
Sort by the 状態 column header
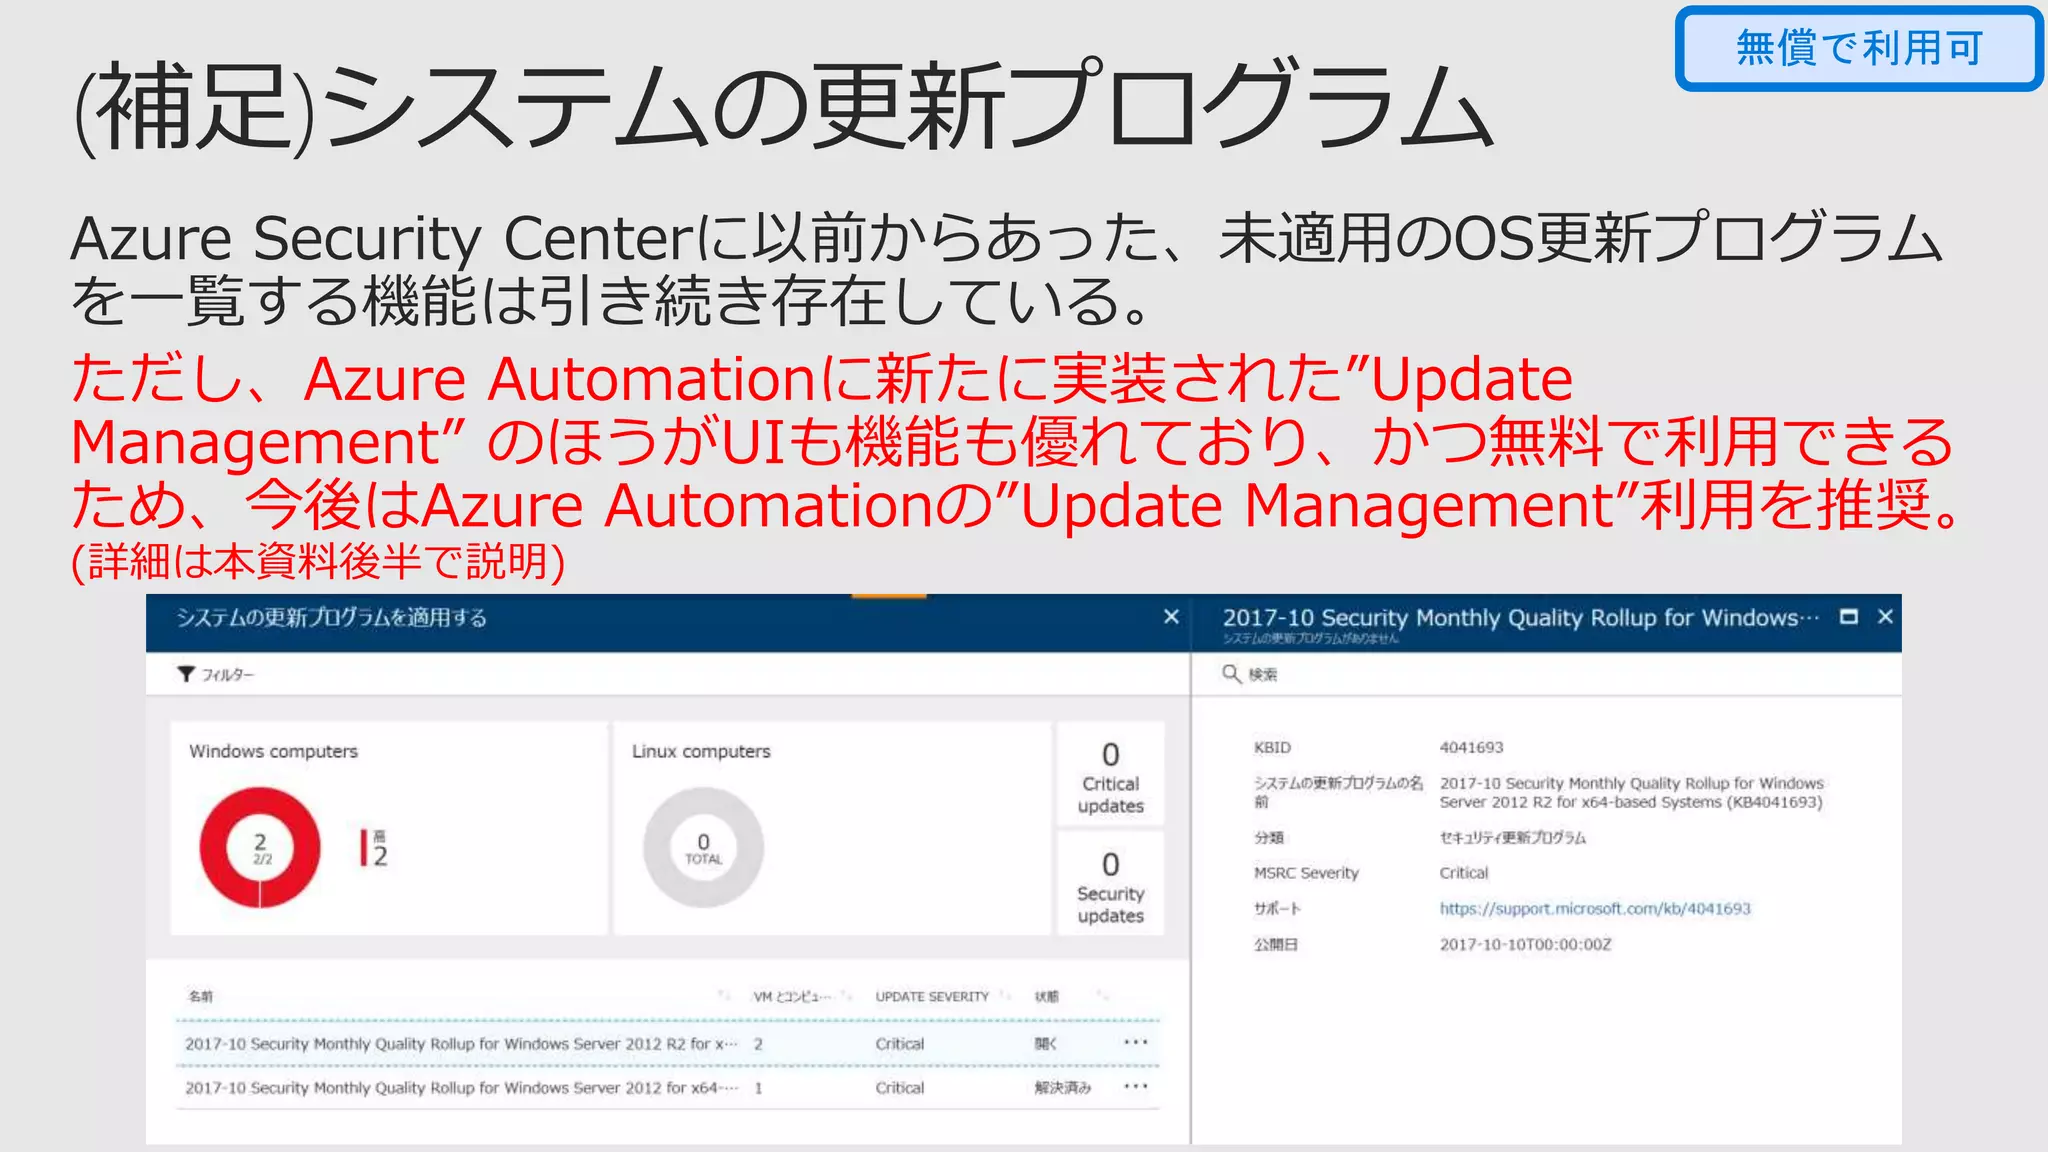(x=1046, y=996)
